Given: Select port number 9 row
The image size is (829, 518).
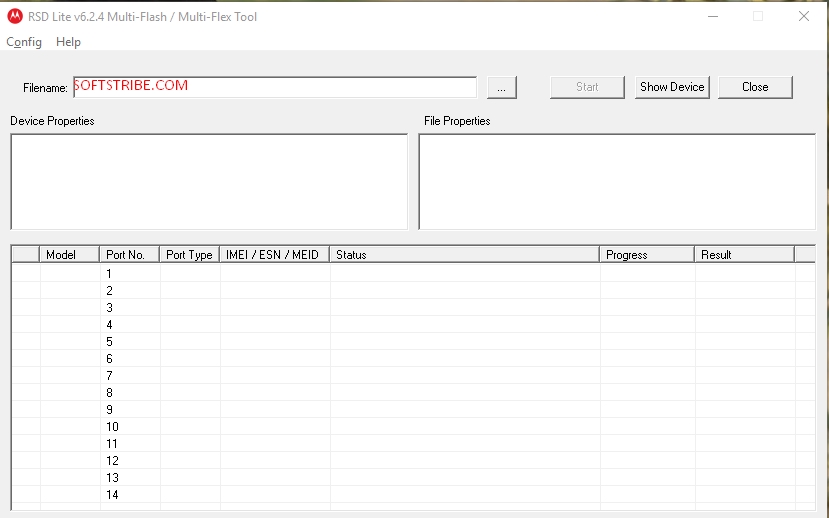Looking at the screenshot, I should [x=413, y=409].
